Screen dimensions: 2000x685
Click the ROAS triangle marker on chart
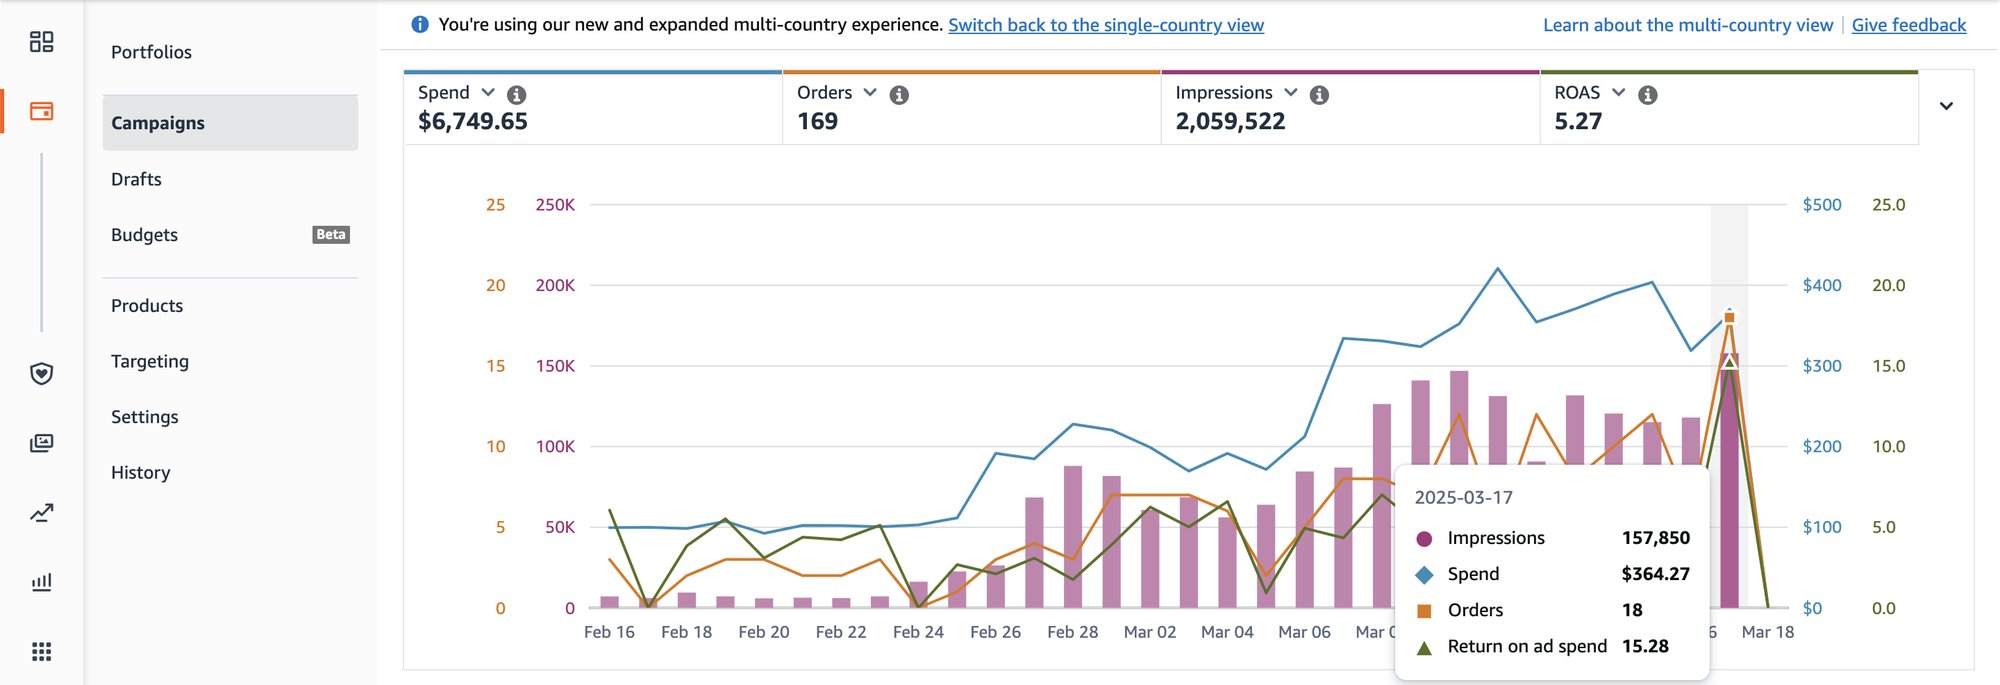pyautogui.click(x=1730, y=361)
